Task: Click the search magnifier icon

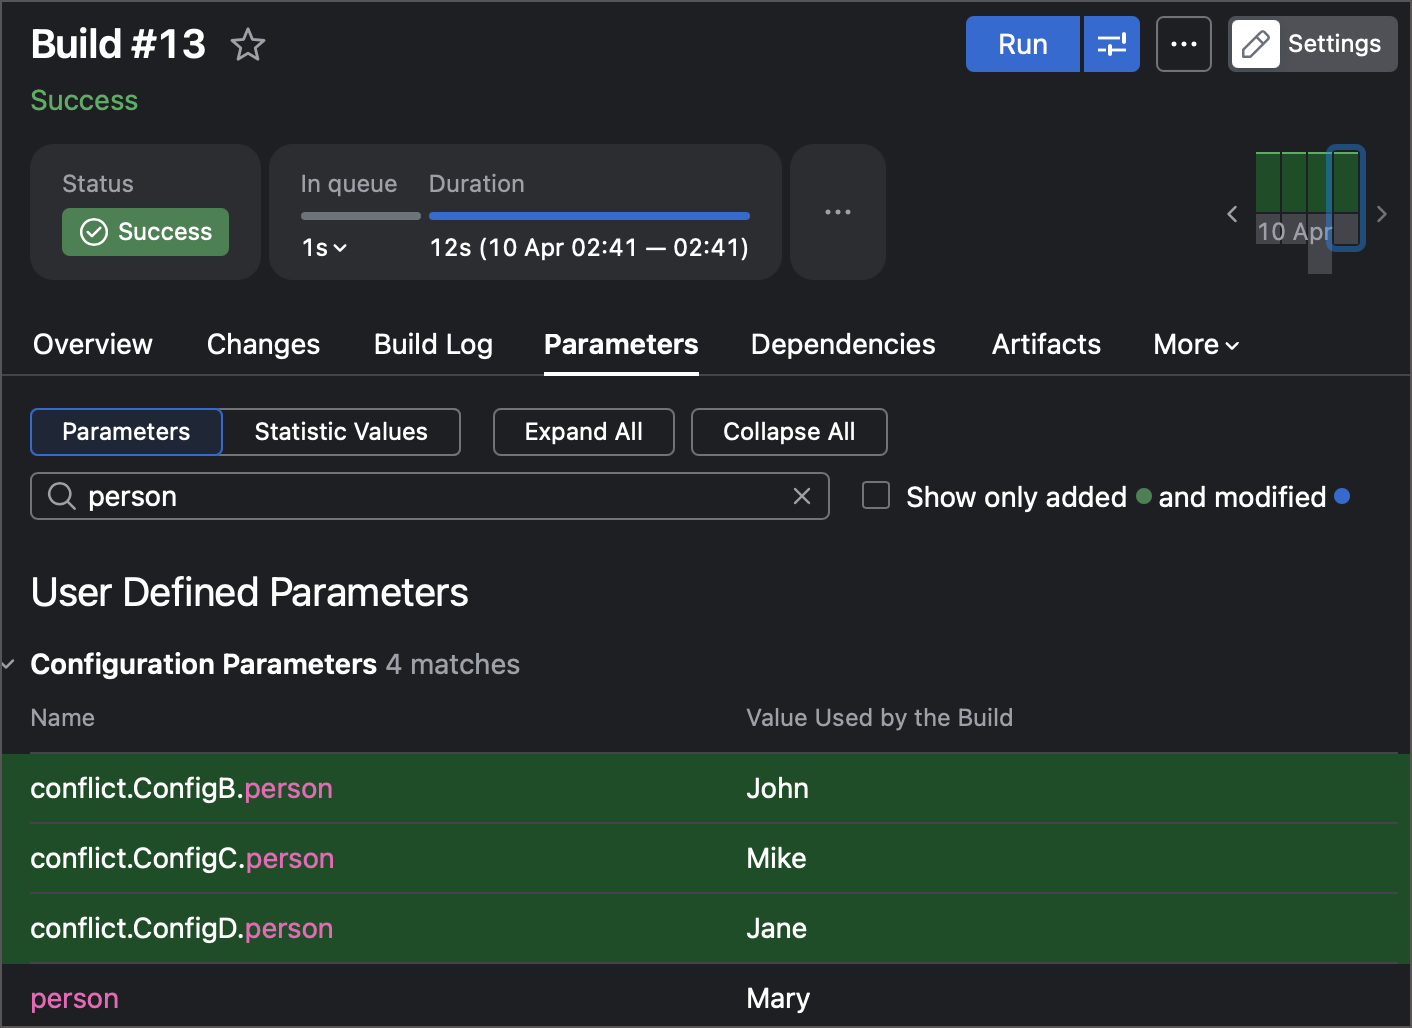Action: click(62, 496)
